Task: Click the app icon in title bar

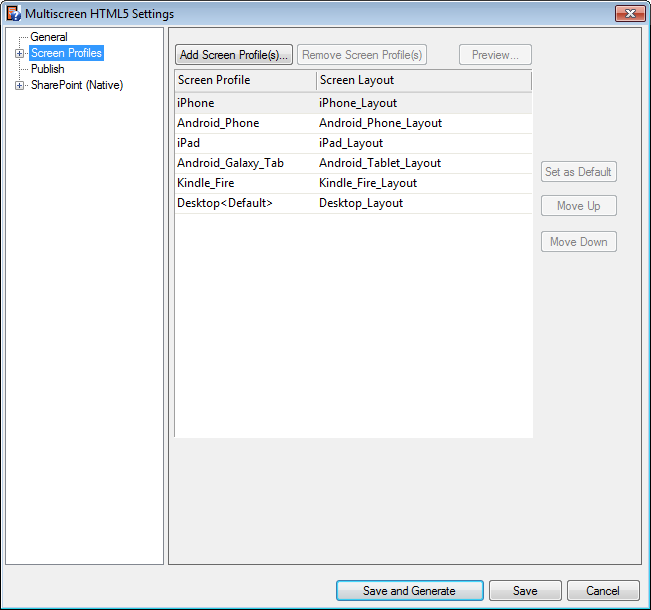Action: (14, 14)
